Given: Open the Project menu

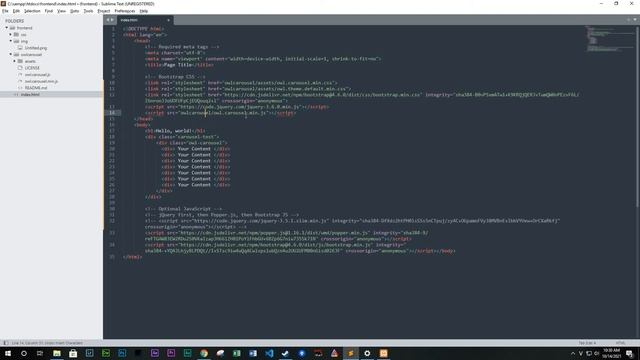Looking at the screenshot, I should tap(104, 11).
